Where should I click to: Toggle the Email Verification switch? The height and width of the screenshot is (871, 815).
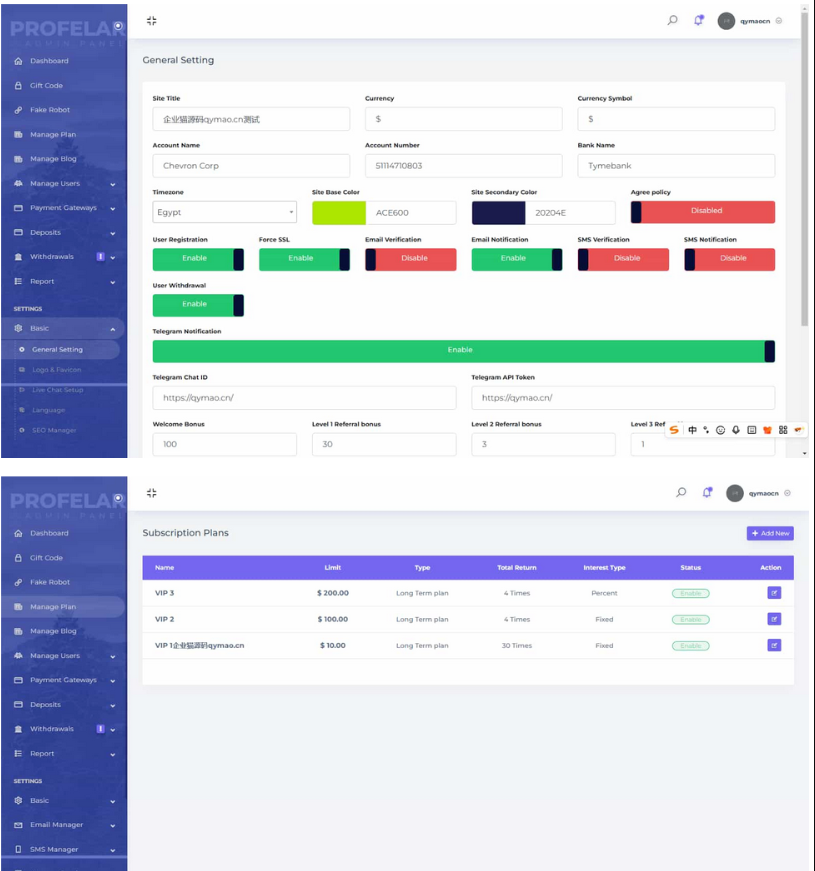pyautogui.click(x=410, y=258)
